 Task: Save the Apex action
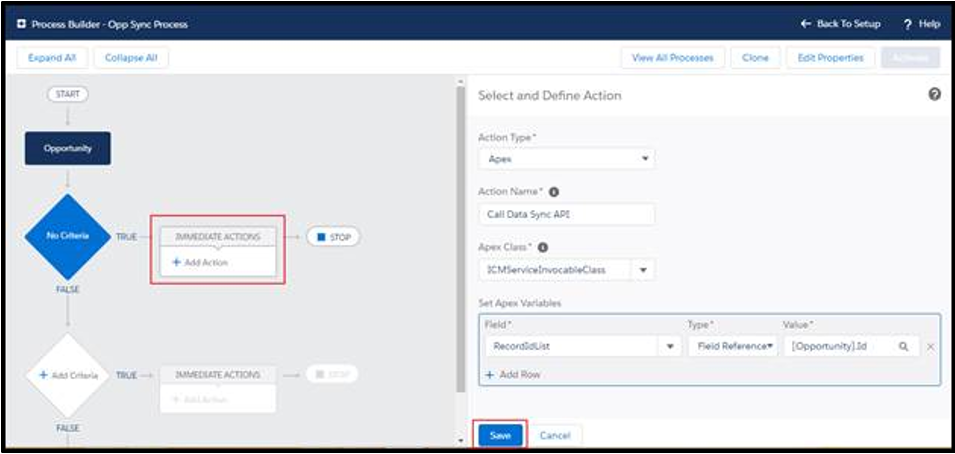[501, 436]
